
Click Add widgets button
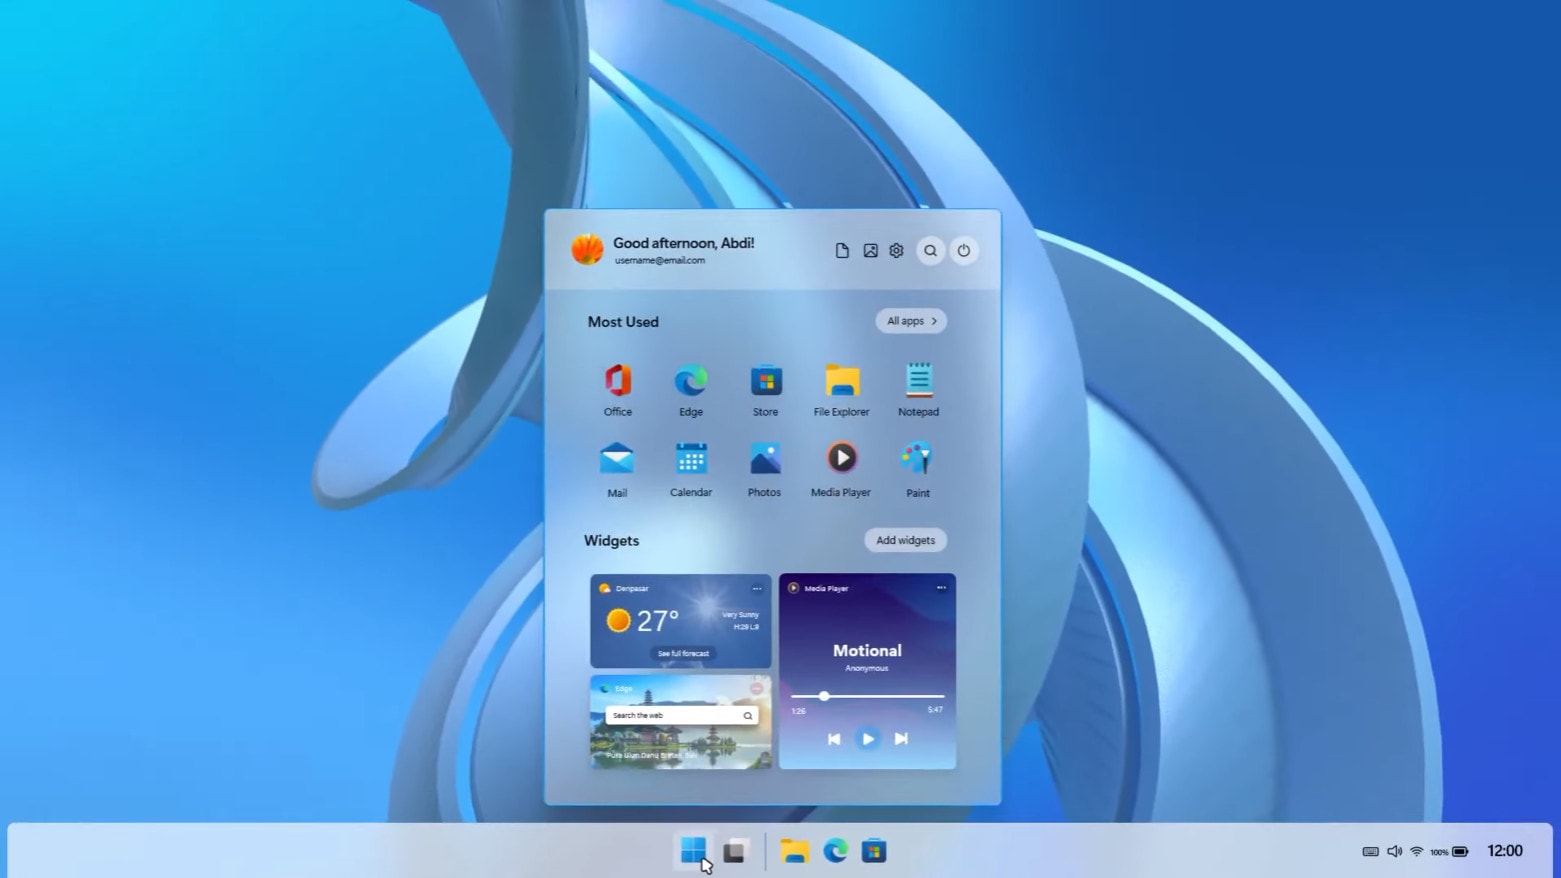905,540
